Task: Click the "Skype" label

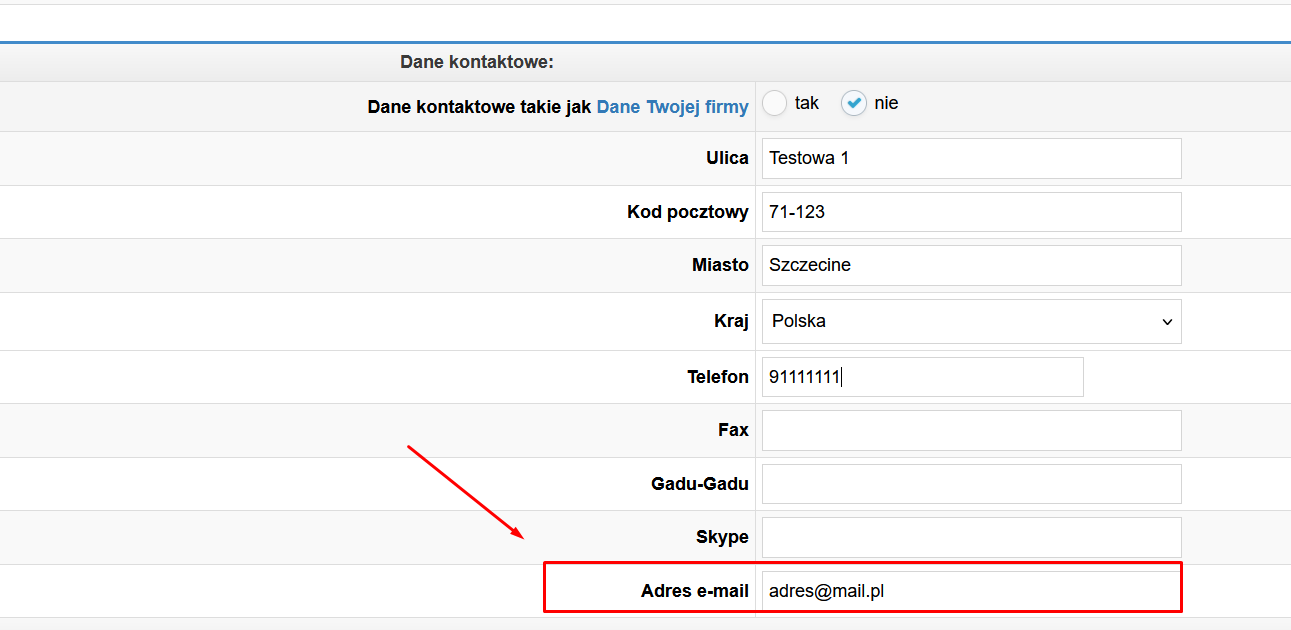Action: (722, 538)
